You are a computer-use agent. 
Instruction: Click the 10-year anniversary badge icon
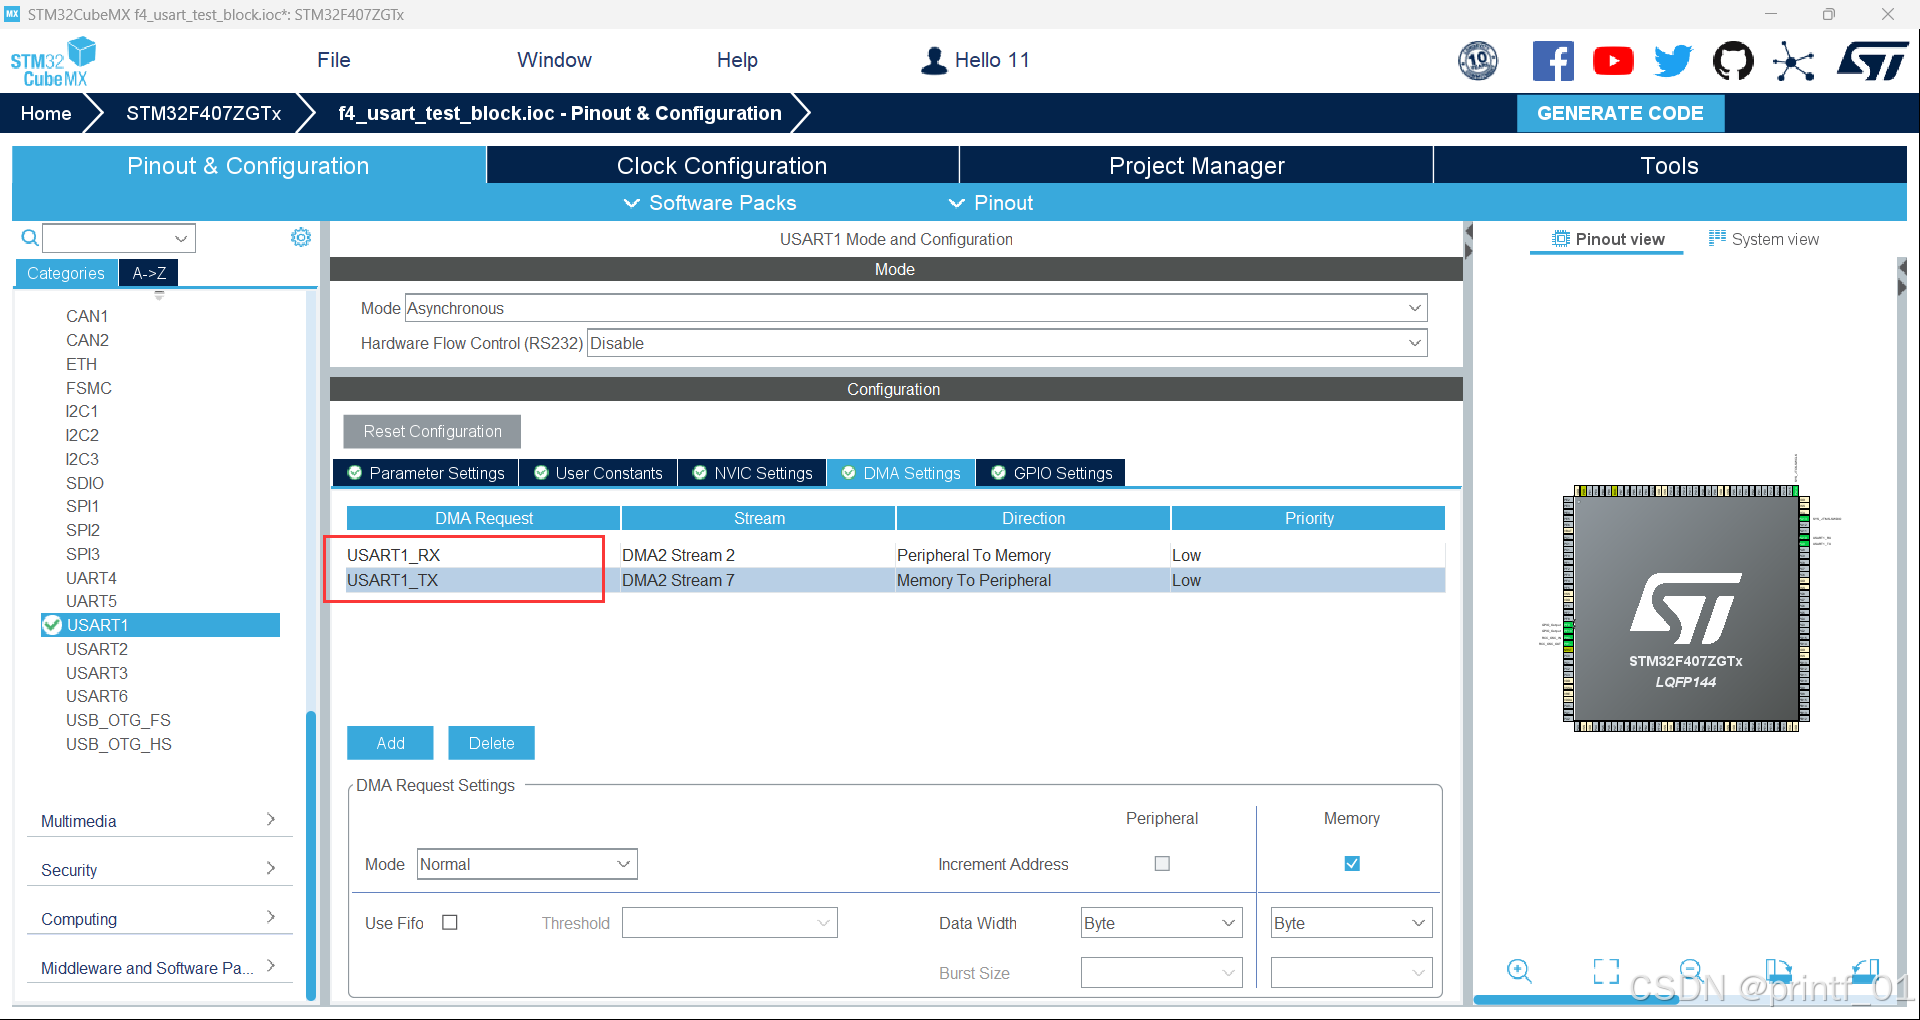pos(1478,61)
